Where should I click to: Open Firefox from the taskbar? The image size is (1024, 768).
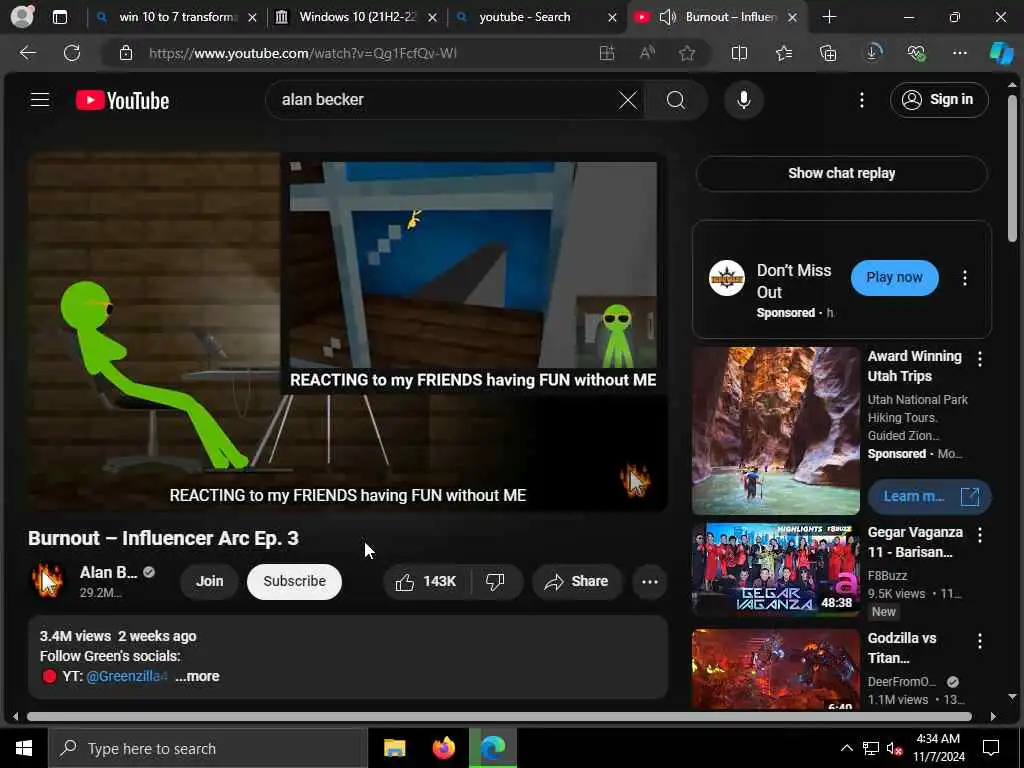(443, 748)
